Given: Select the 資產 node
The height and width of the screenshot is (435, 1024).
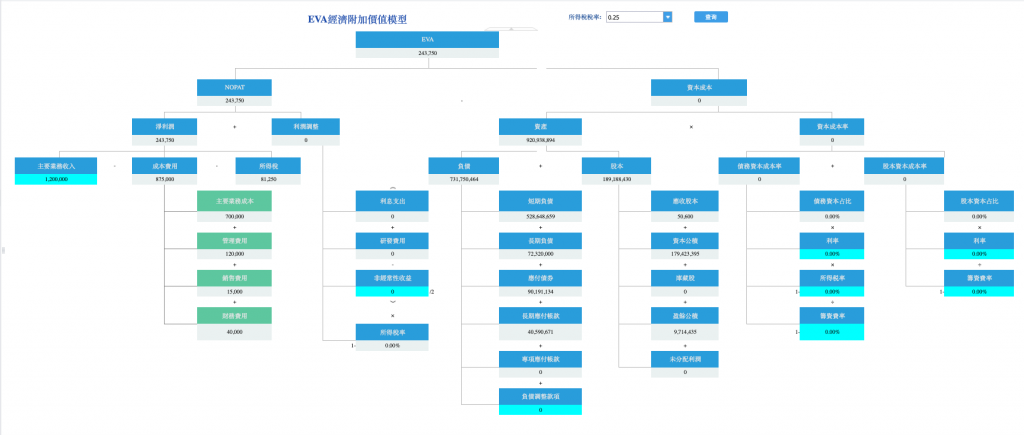Looking at the screenshot, I should coord(540,127).
